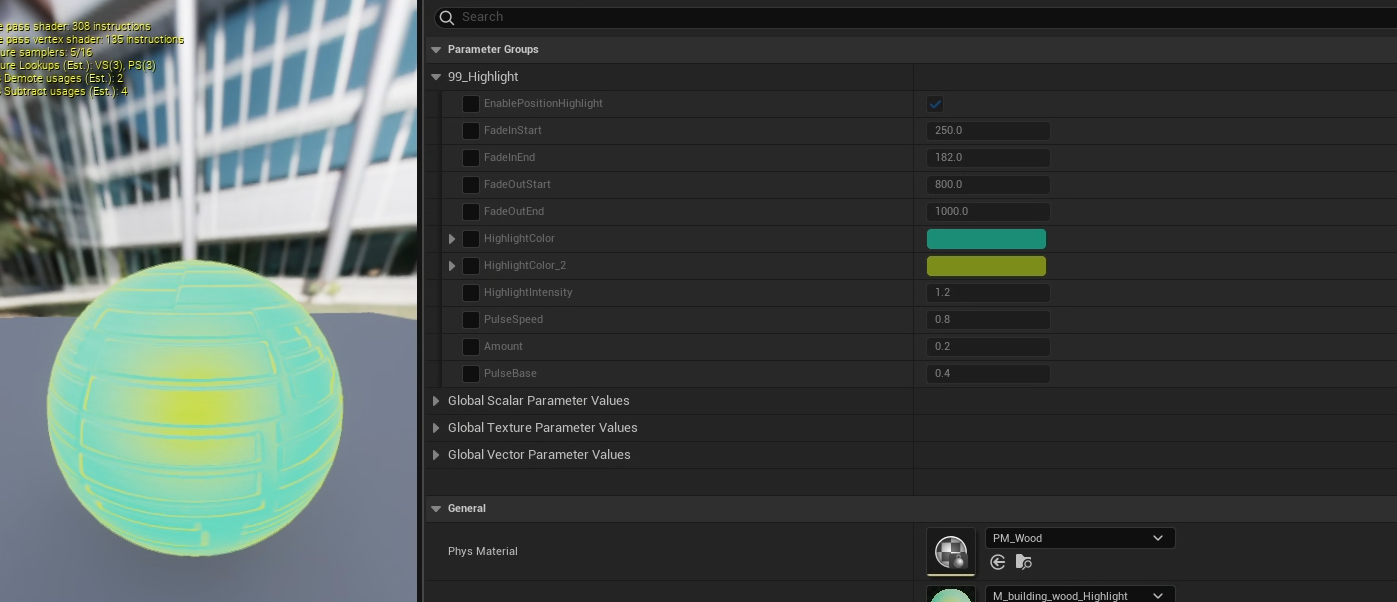Click the HighlightIntensity value field 1.2
1397x602 pixels.
[988, 293]
